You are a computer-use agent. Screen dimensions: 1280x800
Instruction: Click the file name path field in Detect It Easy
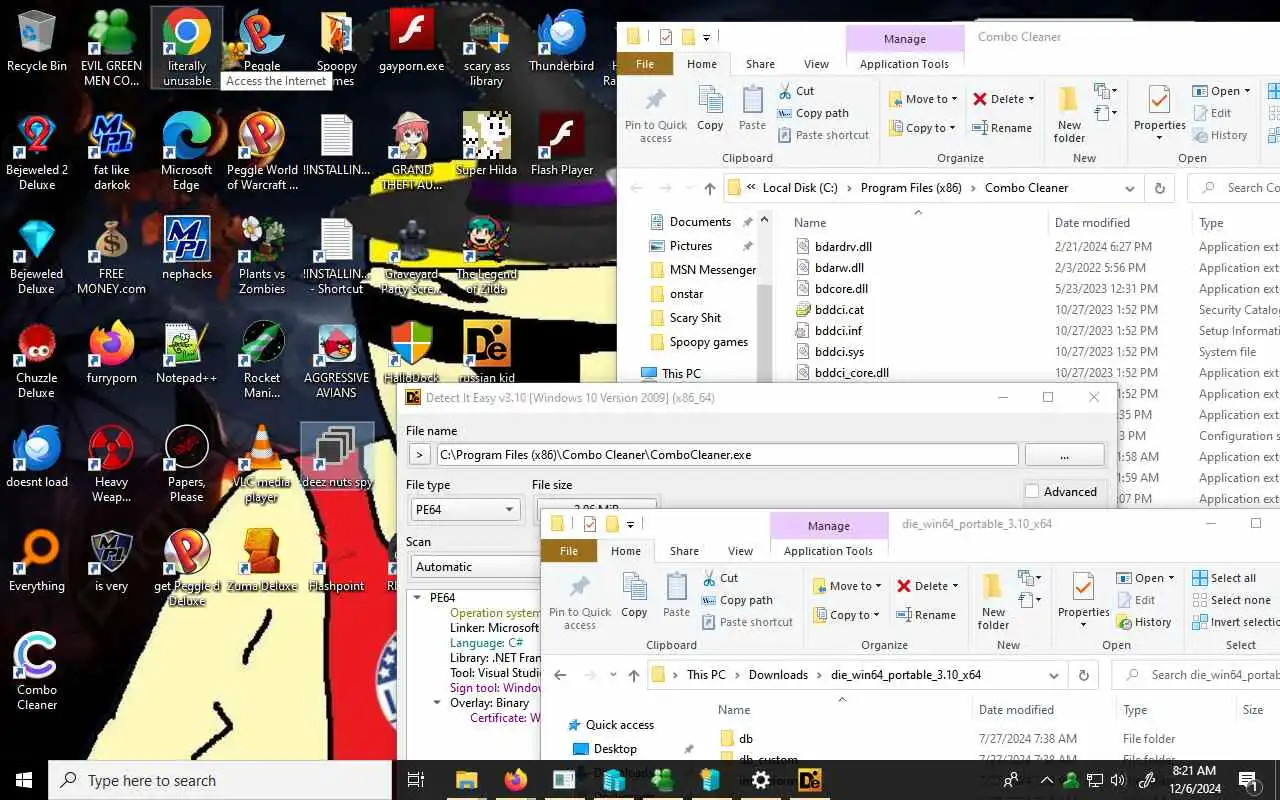point(727,455)
